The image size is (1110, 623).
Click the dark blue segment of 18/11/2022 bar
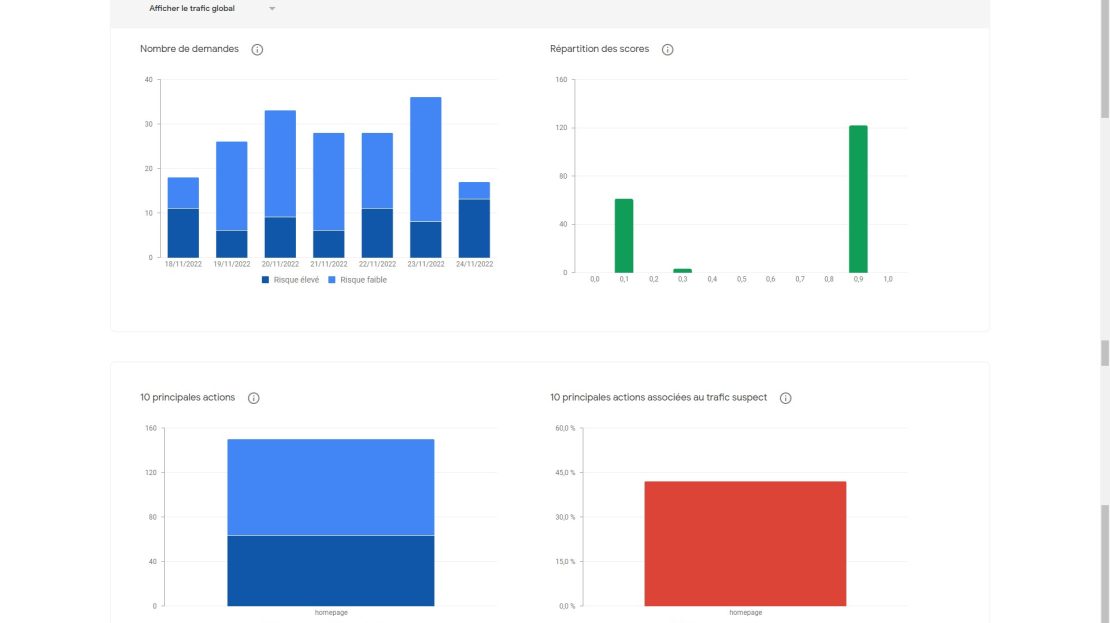point(183,233)
